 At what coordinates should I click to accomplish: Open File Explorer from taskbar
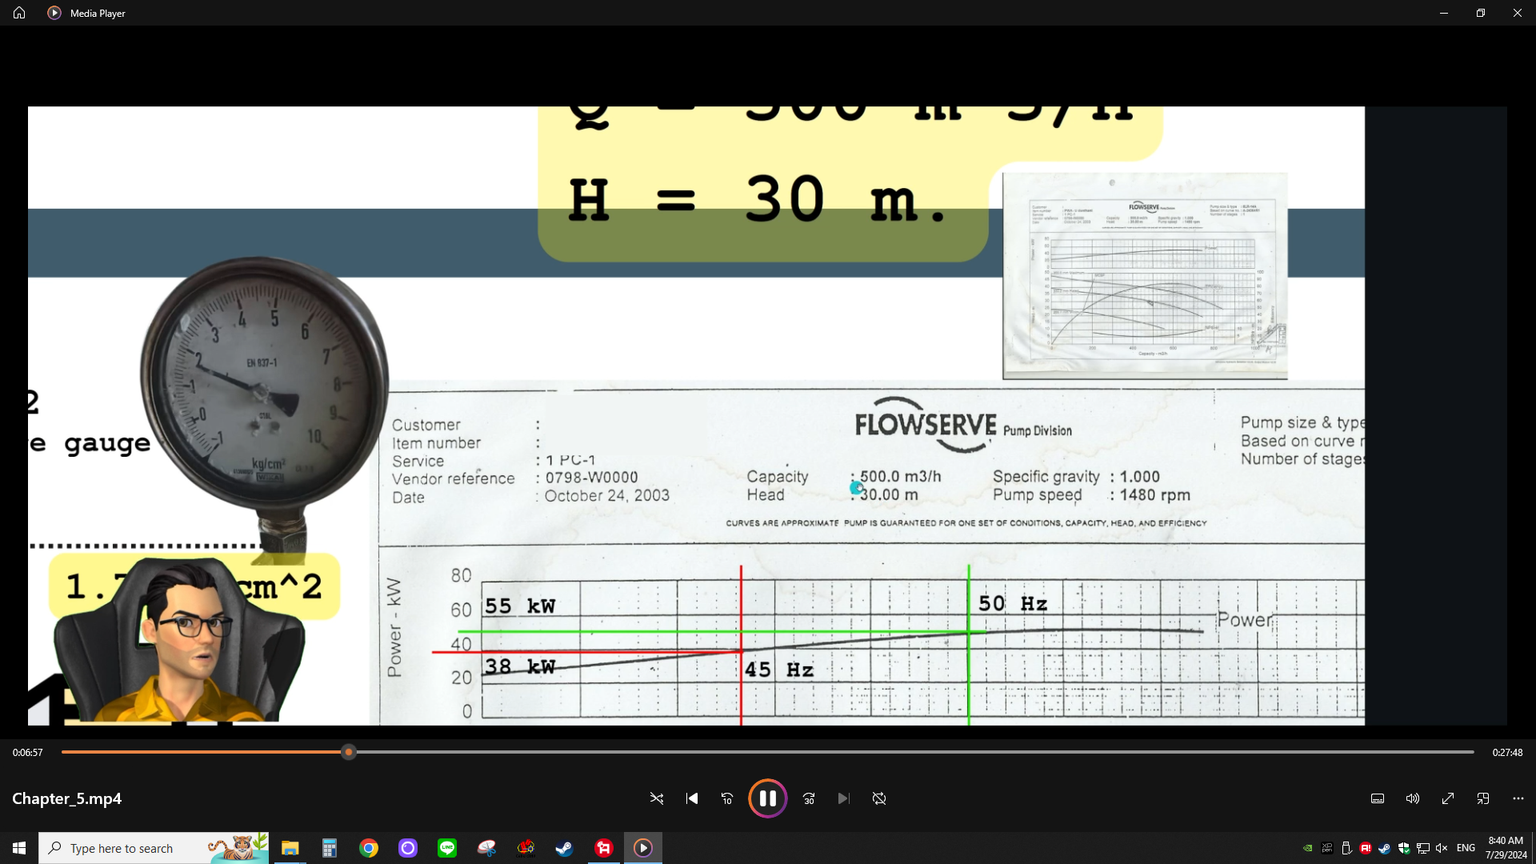[290, 848]
